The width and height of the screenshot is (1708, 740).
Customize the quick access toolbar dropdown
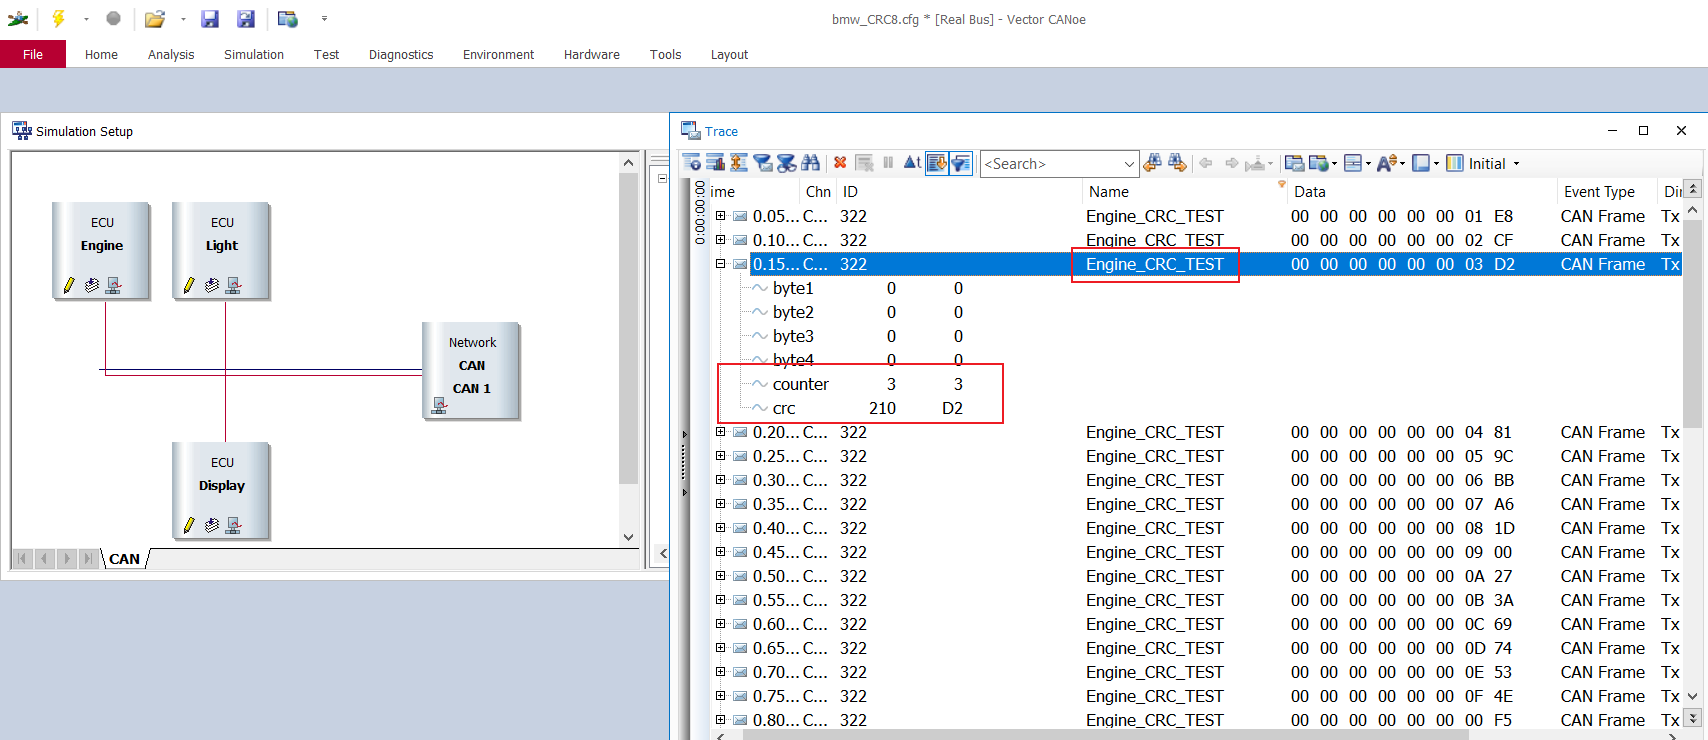[x=324, y=18]
